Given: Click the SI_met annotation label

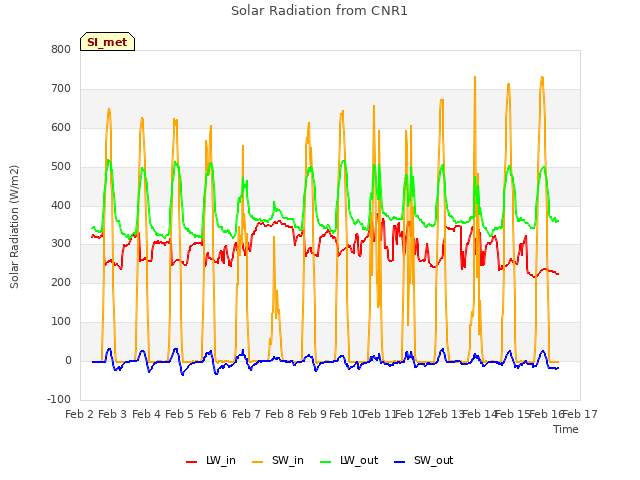Looking at the screenshot, I should coord(107,42).
